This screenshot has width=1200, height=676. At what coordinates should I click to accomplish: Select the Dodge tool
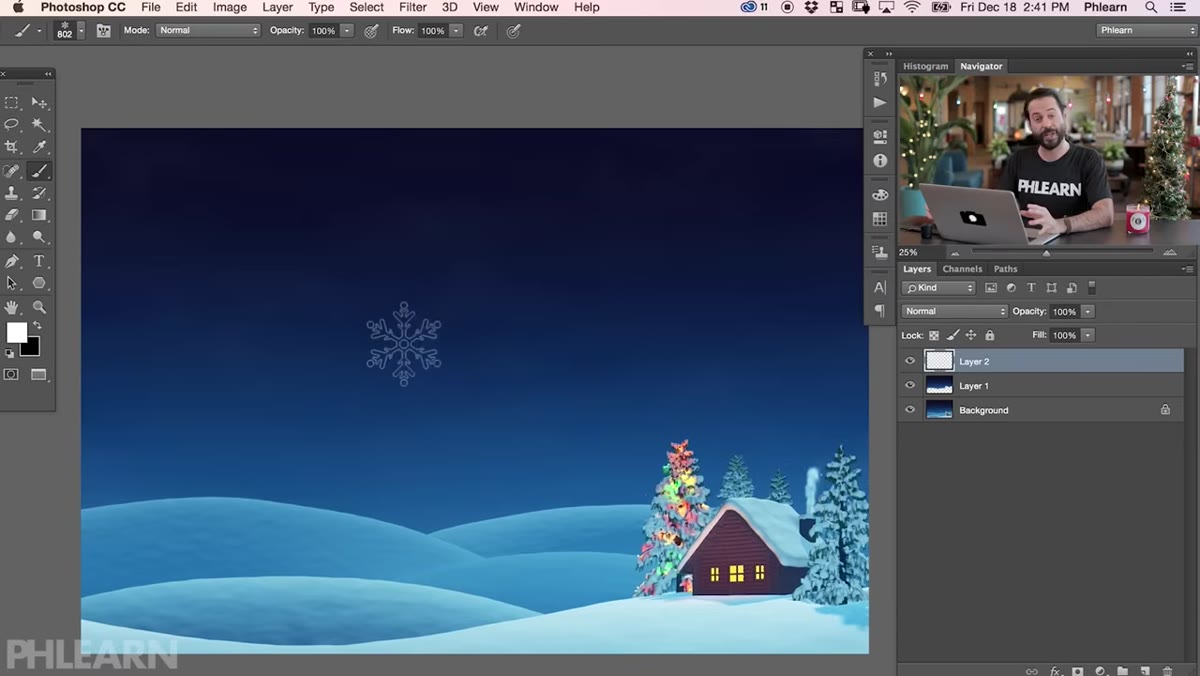pos(39,237)
